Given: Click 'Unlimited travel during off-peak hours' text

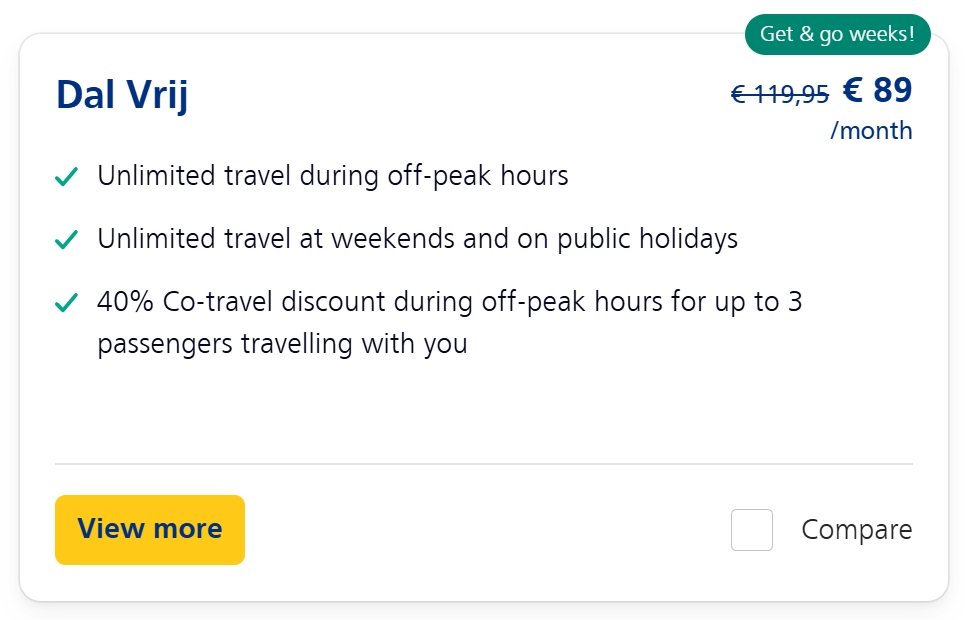Looking at the screenshot, I should (x=332, y=177).
